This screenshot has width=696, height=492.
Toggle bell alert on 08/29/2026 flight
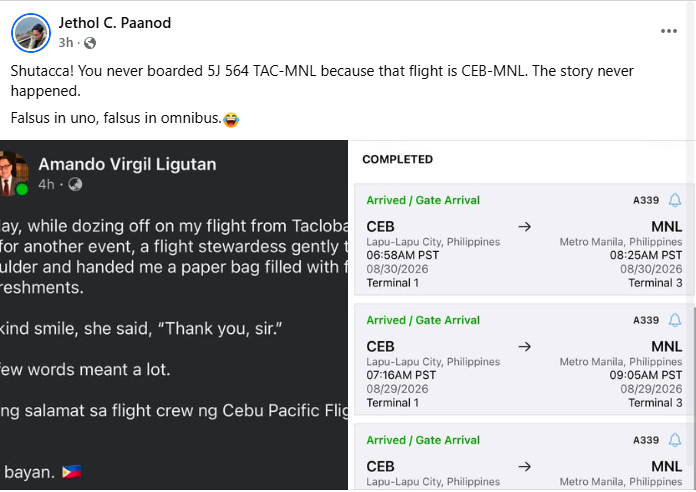click(675, 320)
